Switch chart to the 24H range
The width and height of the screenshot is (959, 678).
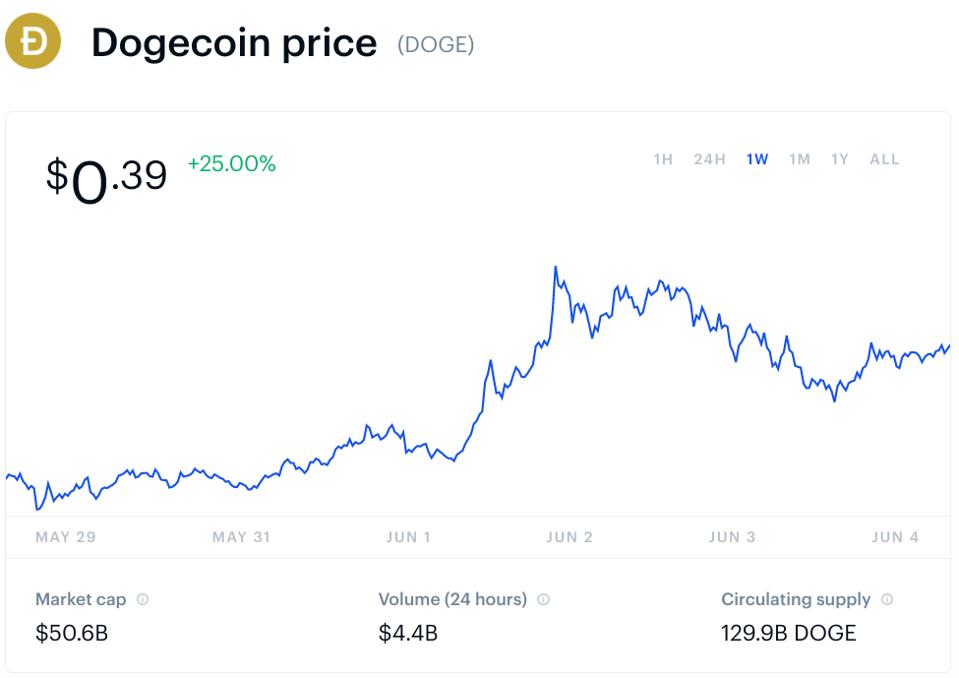click(x=709, y=160)
